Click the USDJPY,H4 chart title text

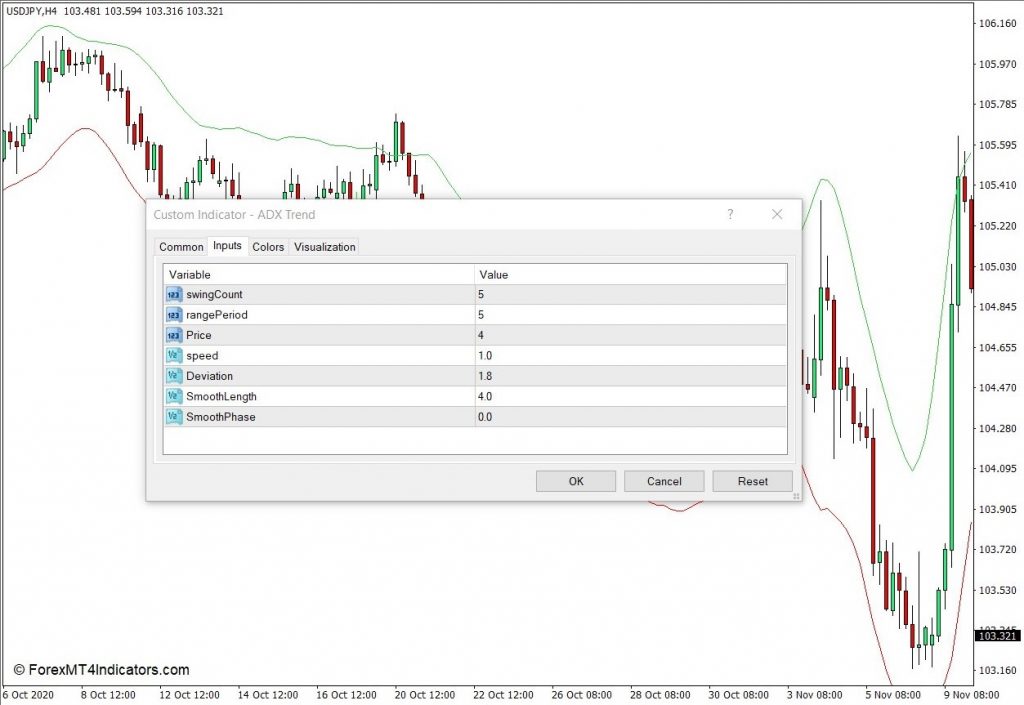pyautogui.click(x=31, y=11)
